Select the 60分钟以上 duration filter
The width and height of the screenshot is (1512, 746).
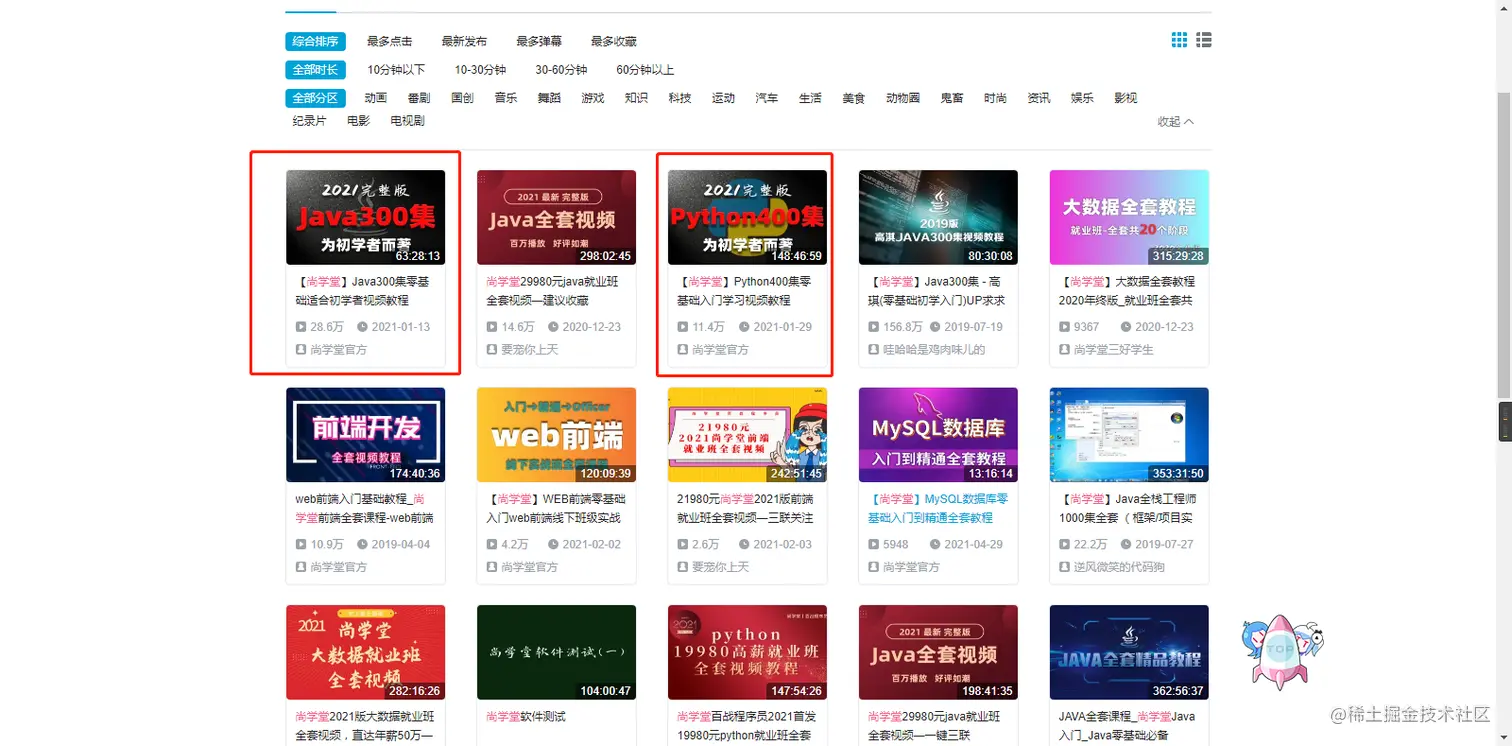coord(644,69)
